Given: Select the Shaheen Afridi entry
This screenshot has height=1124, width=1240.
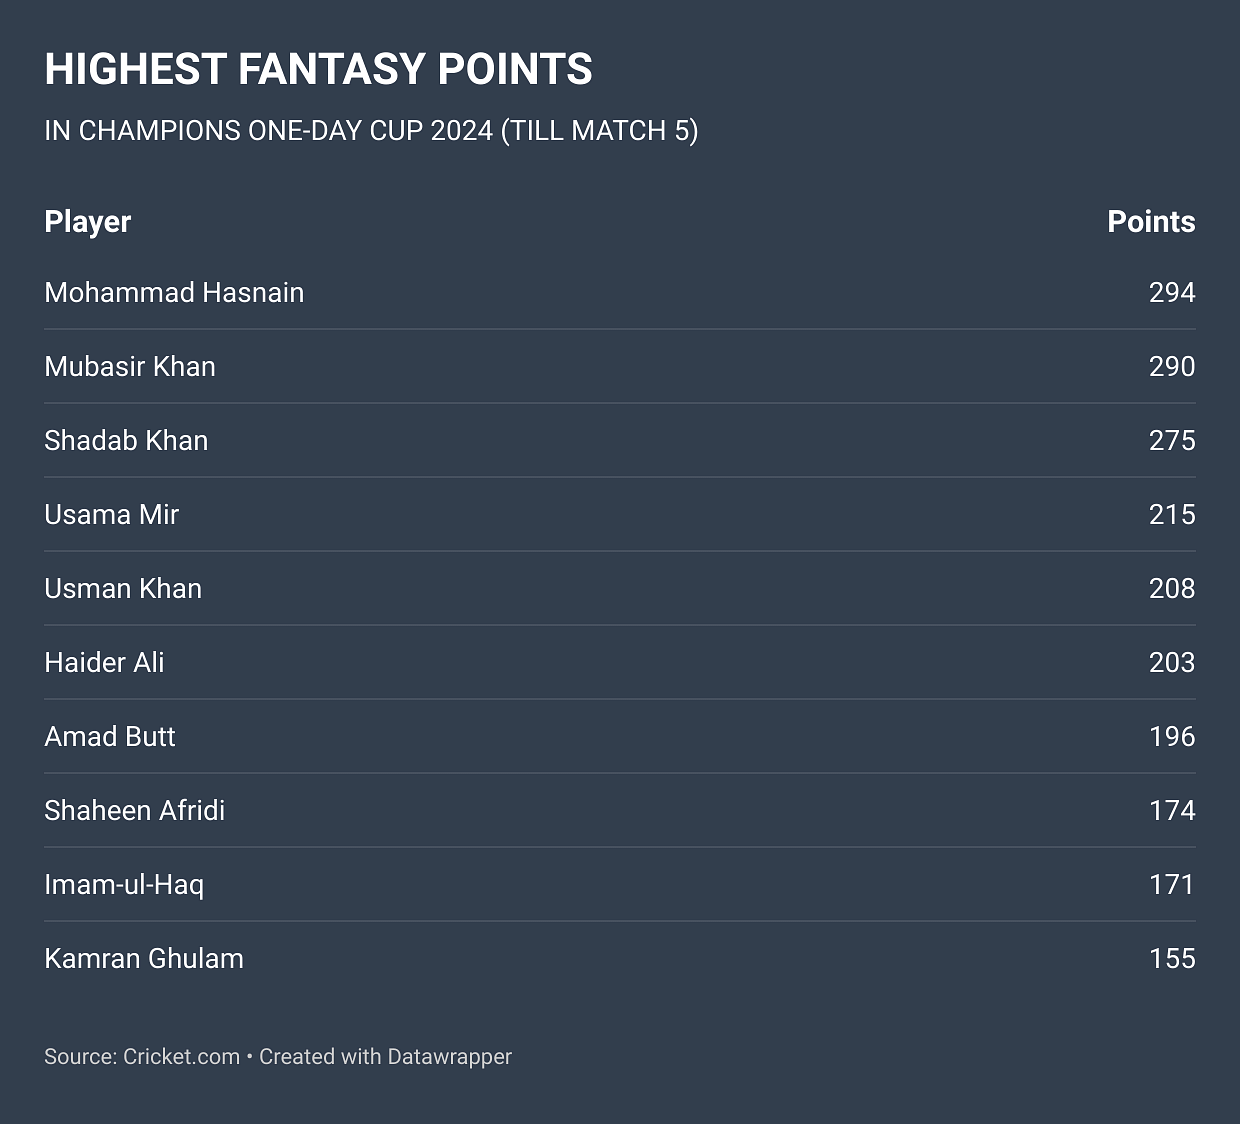Looking at the screenshot, I should click(x=134, y=811).
